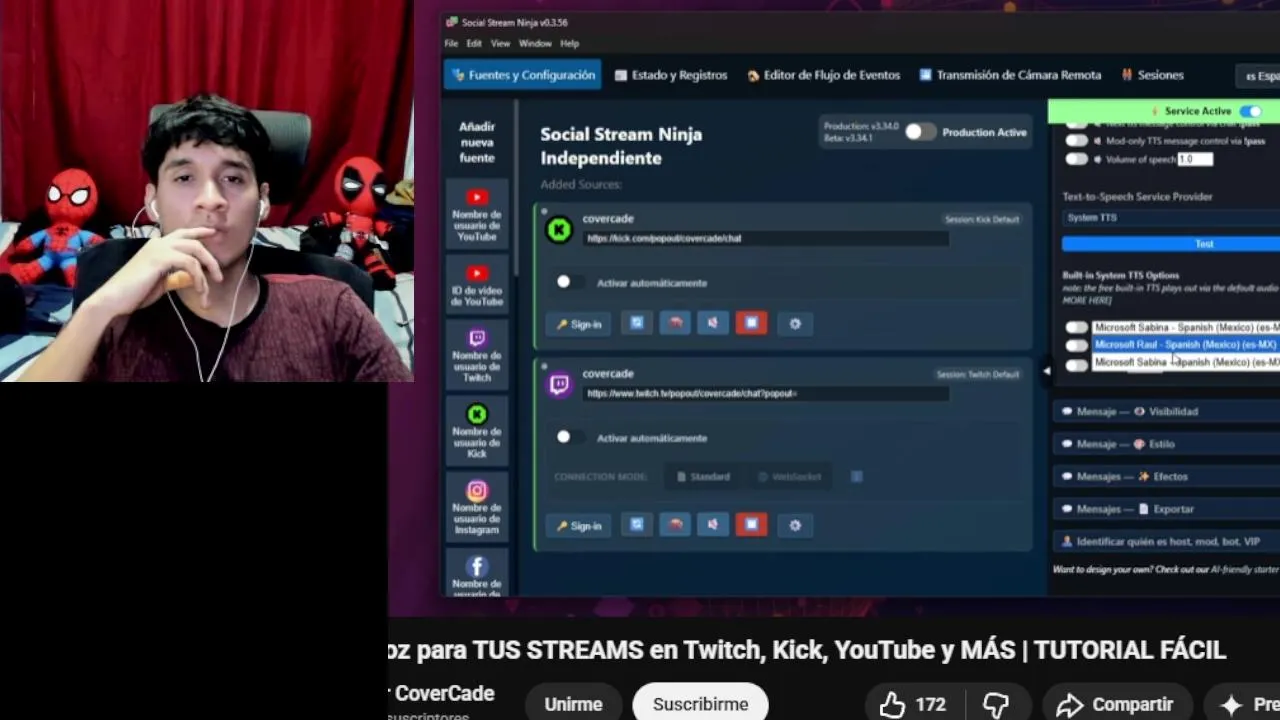Expand the Mensajes — Efectos section
This screenshot has width=1280, height=720.
(x=1166, y=476)
